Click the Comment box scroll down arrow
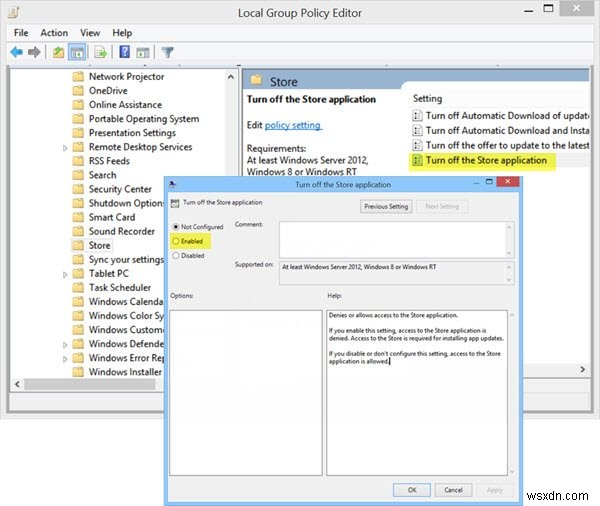This screenshot has height=506, width=600. (509, 253)
